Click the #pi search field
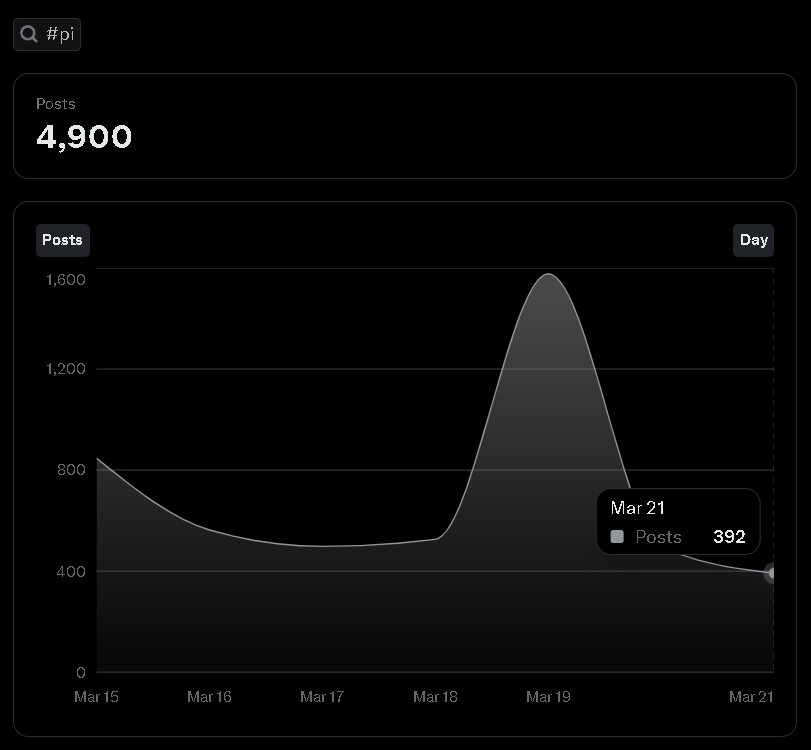This screenshot has width=811, height=750. pos(47,35)
